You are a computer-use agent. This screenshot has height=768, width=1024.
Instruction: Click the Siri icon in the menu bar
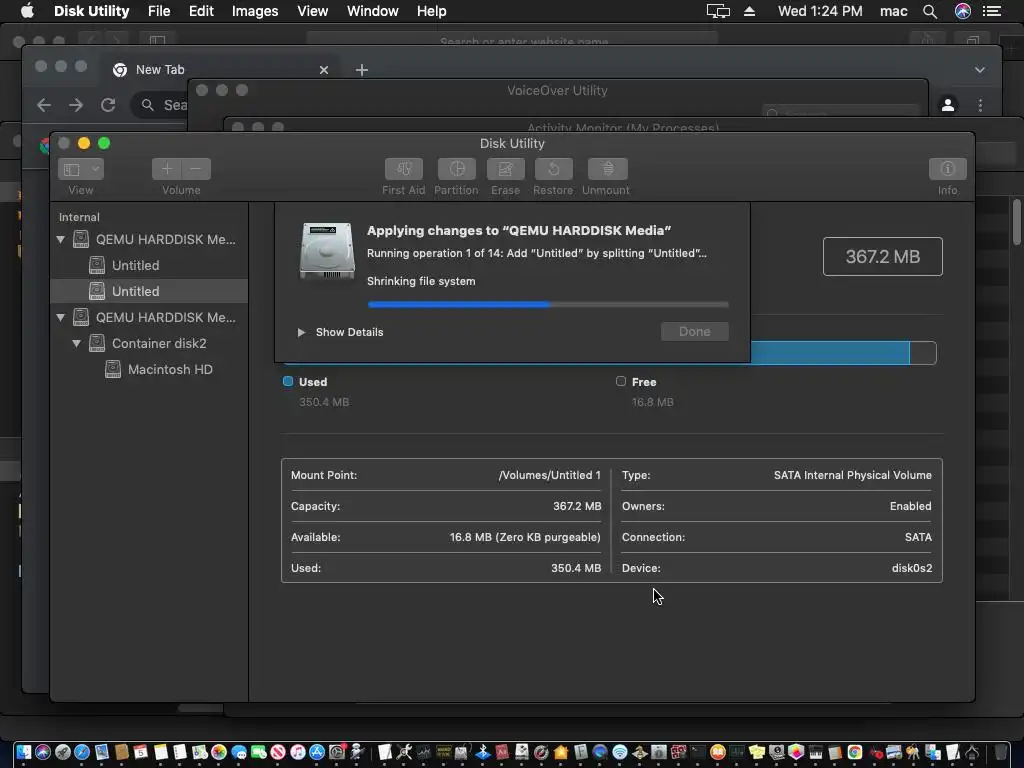tap(963, 11)
